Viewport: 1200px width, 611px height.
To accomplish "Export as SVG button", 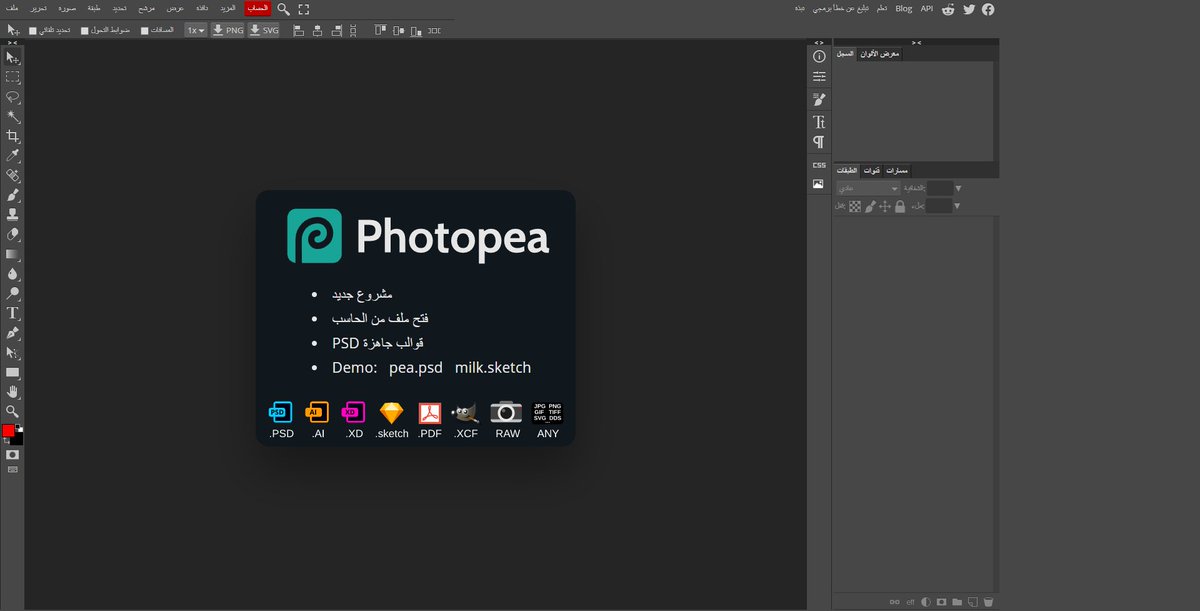I will point(264,30).
